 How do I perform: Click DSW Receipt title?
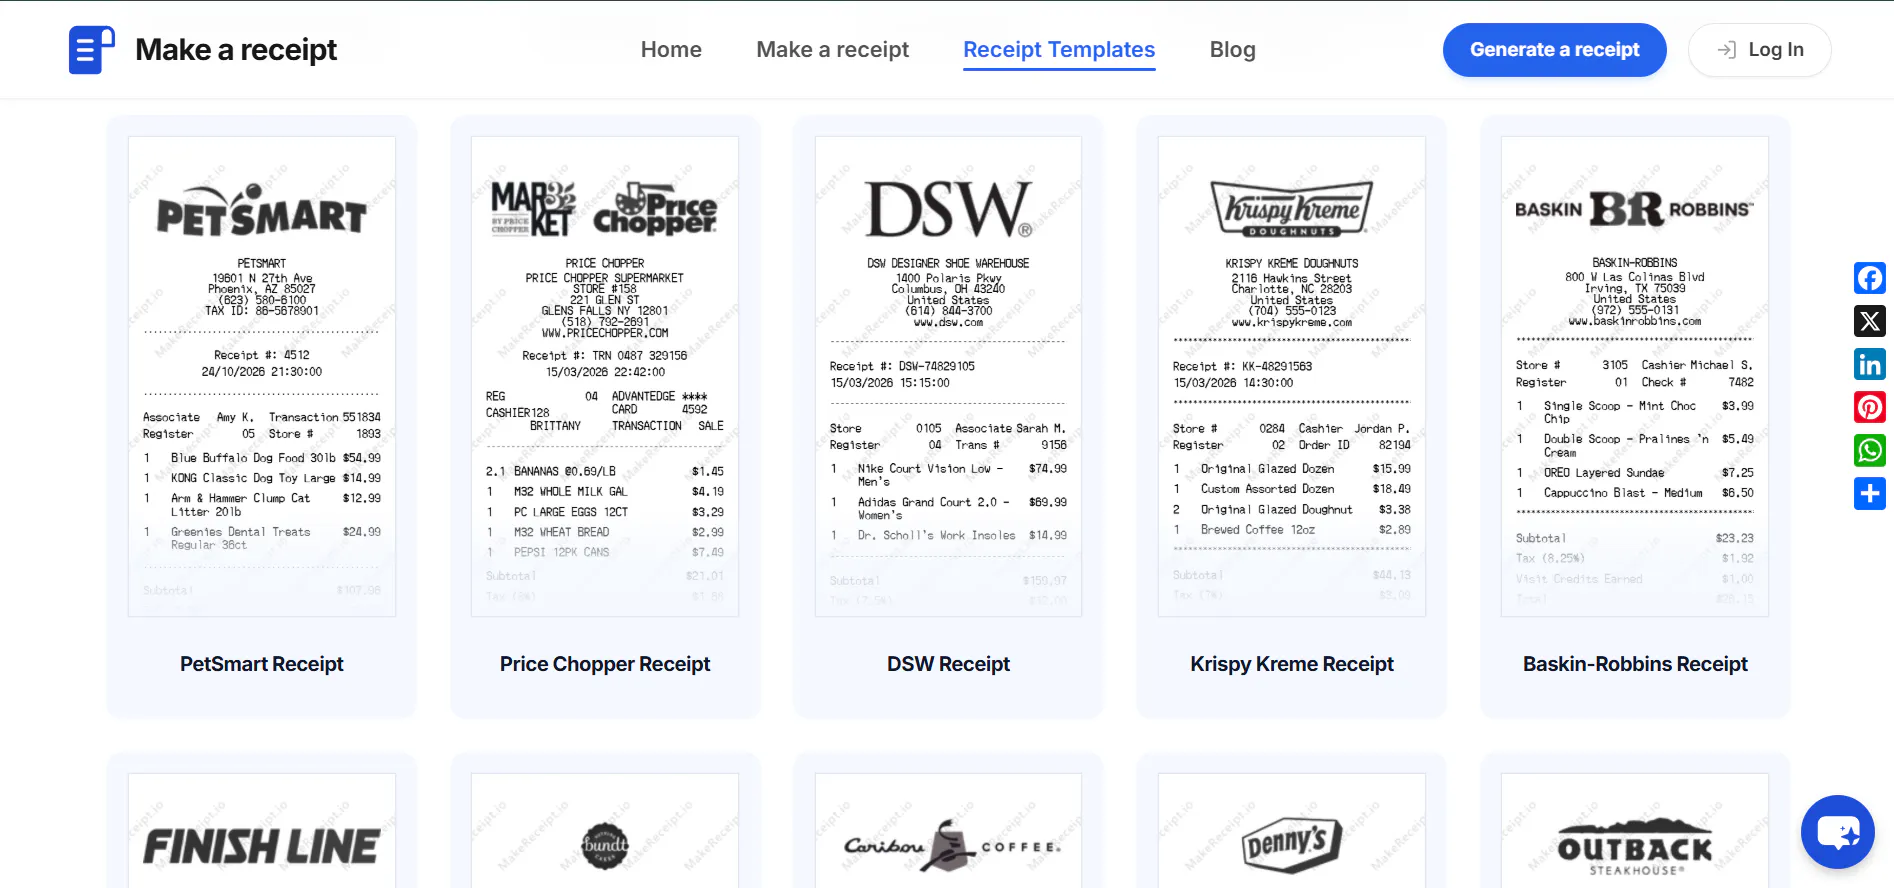[948, 664]
